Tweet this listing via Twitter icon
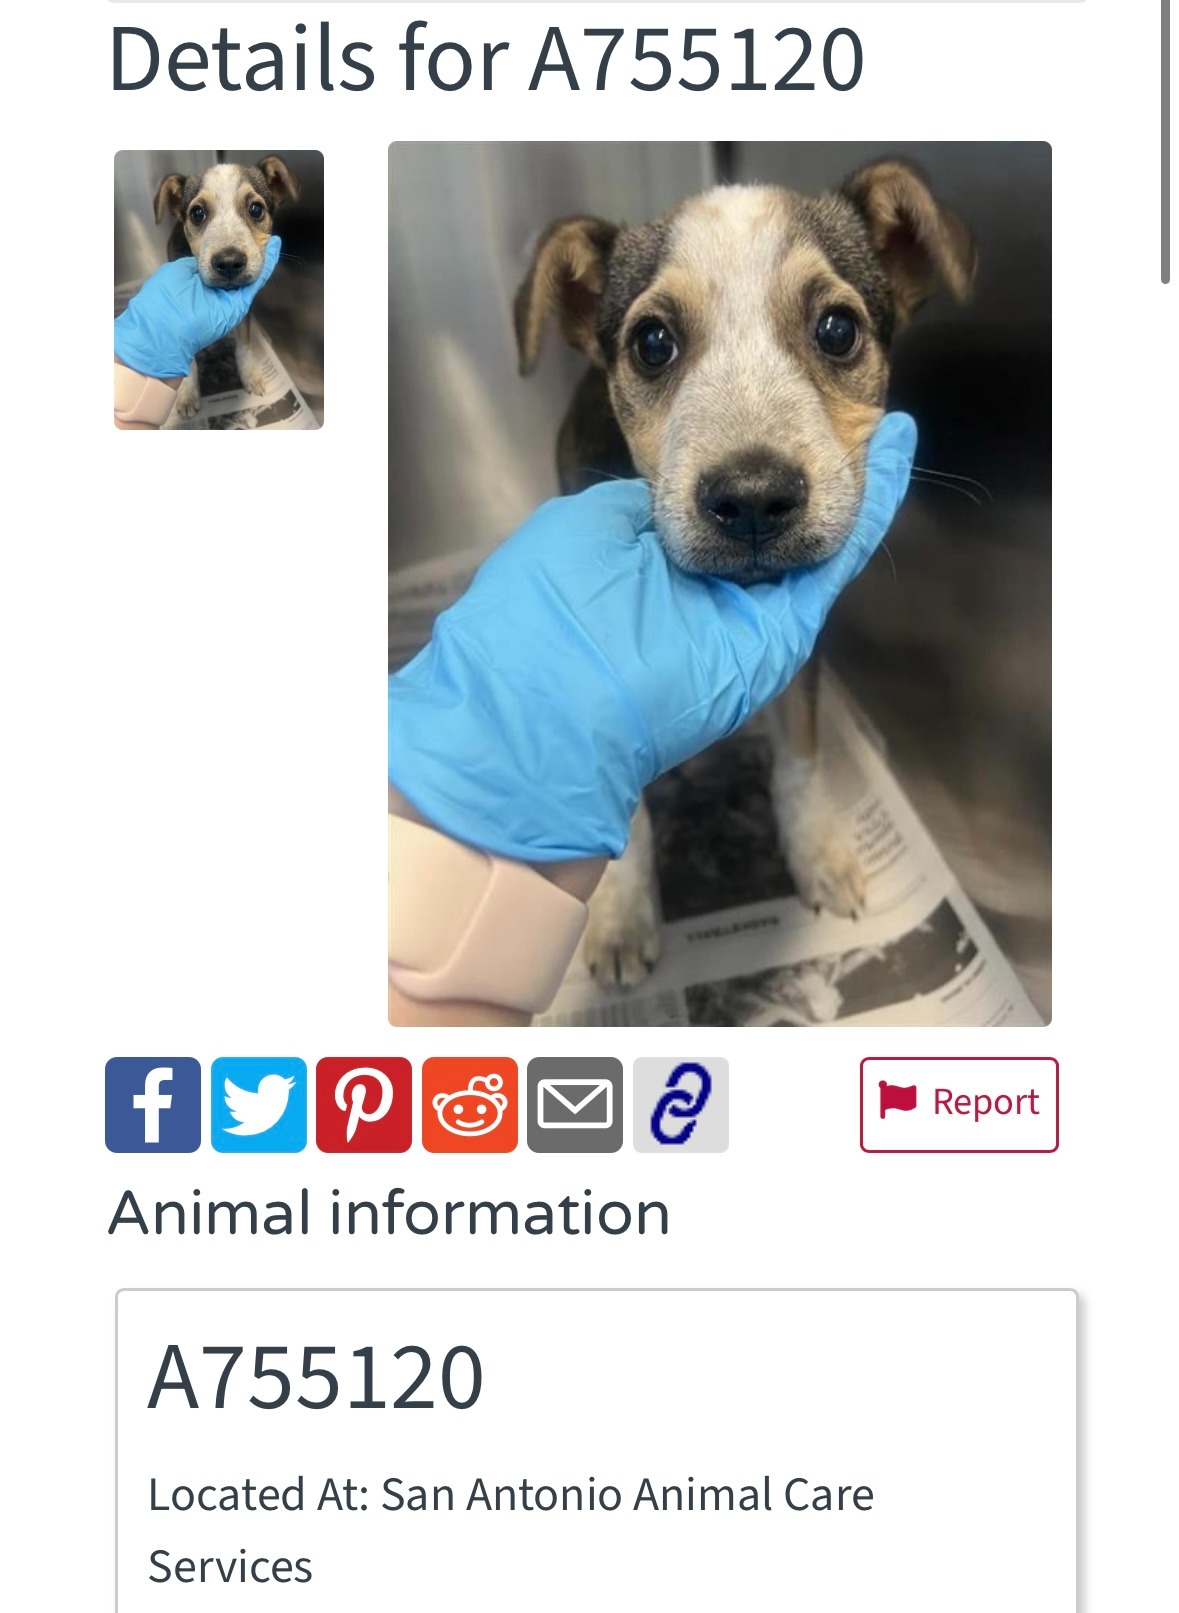The width and height of the screenshot is (1179, 1613). coord(259,1105)
